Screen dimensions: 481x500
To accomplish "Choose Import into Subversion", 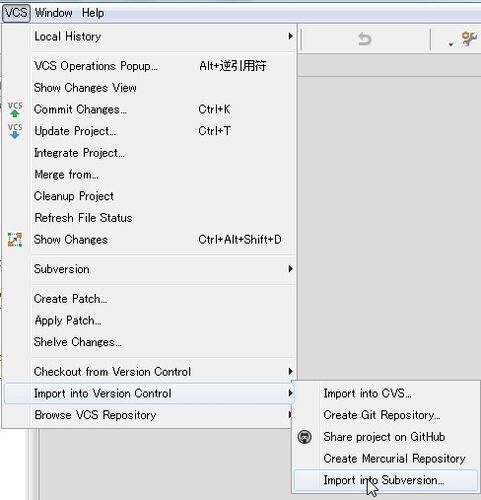I will pos(386,480).
